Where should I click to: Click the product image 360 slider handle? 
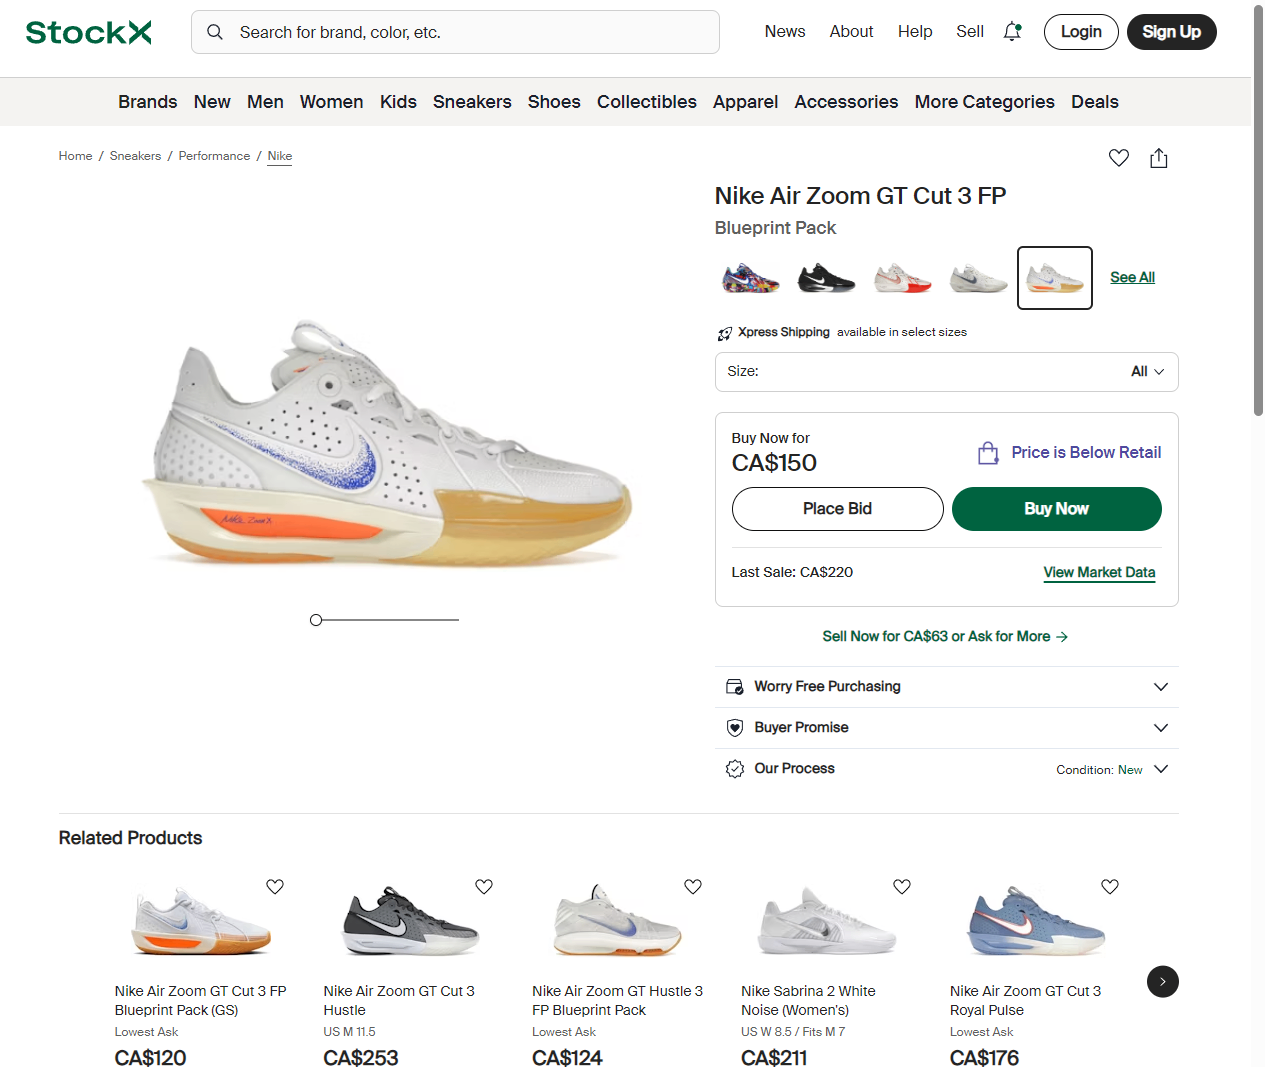[x=316, y=620]
